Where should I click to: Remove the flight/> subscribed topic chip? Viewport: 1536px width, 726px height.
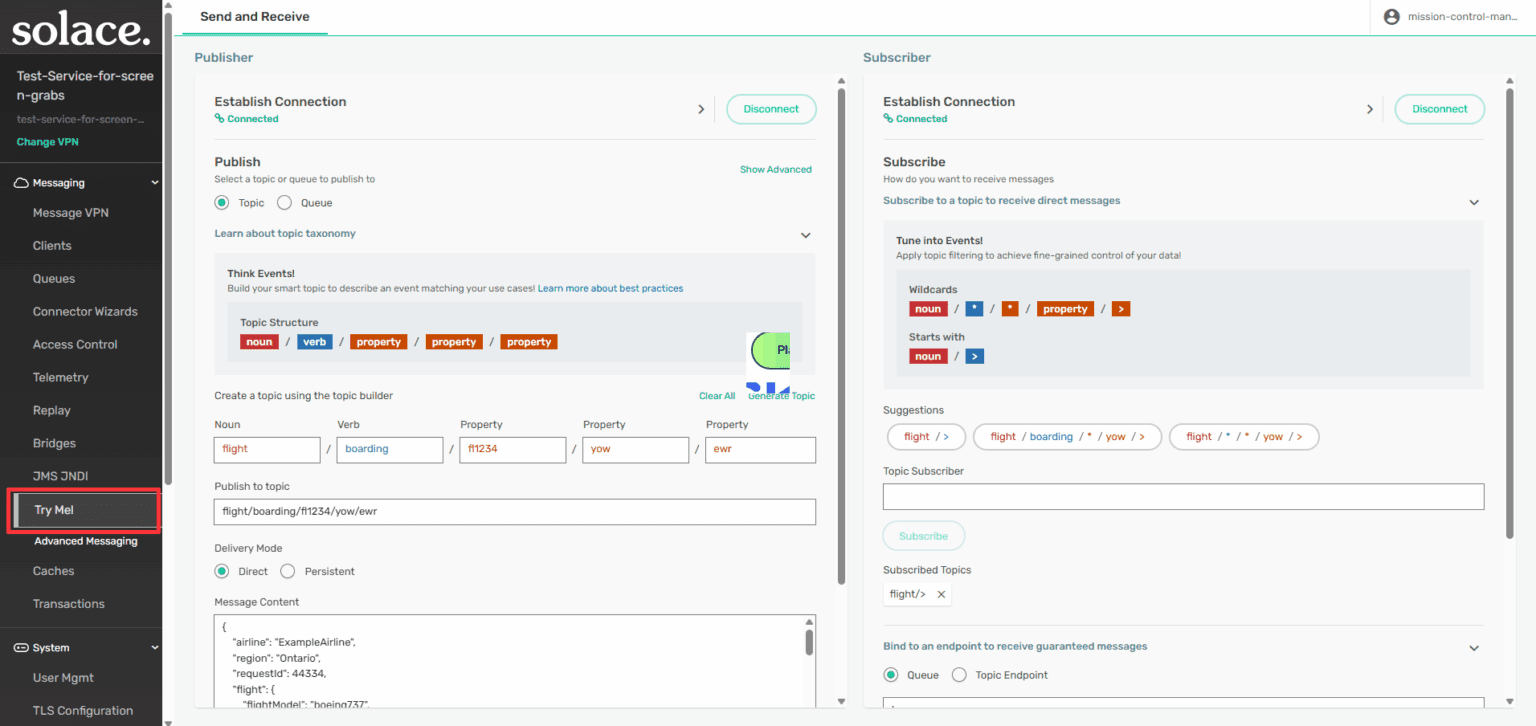pos(941,593)
